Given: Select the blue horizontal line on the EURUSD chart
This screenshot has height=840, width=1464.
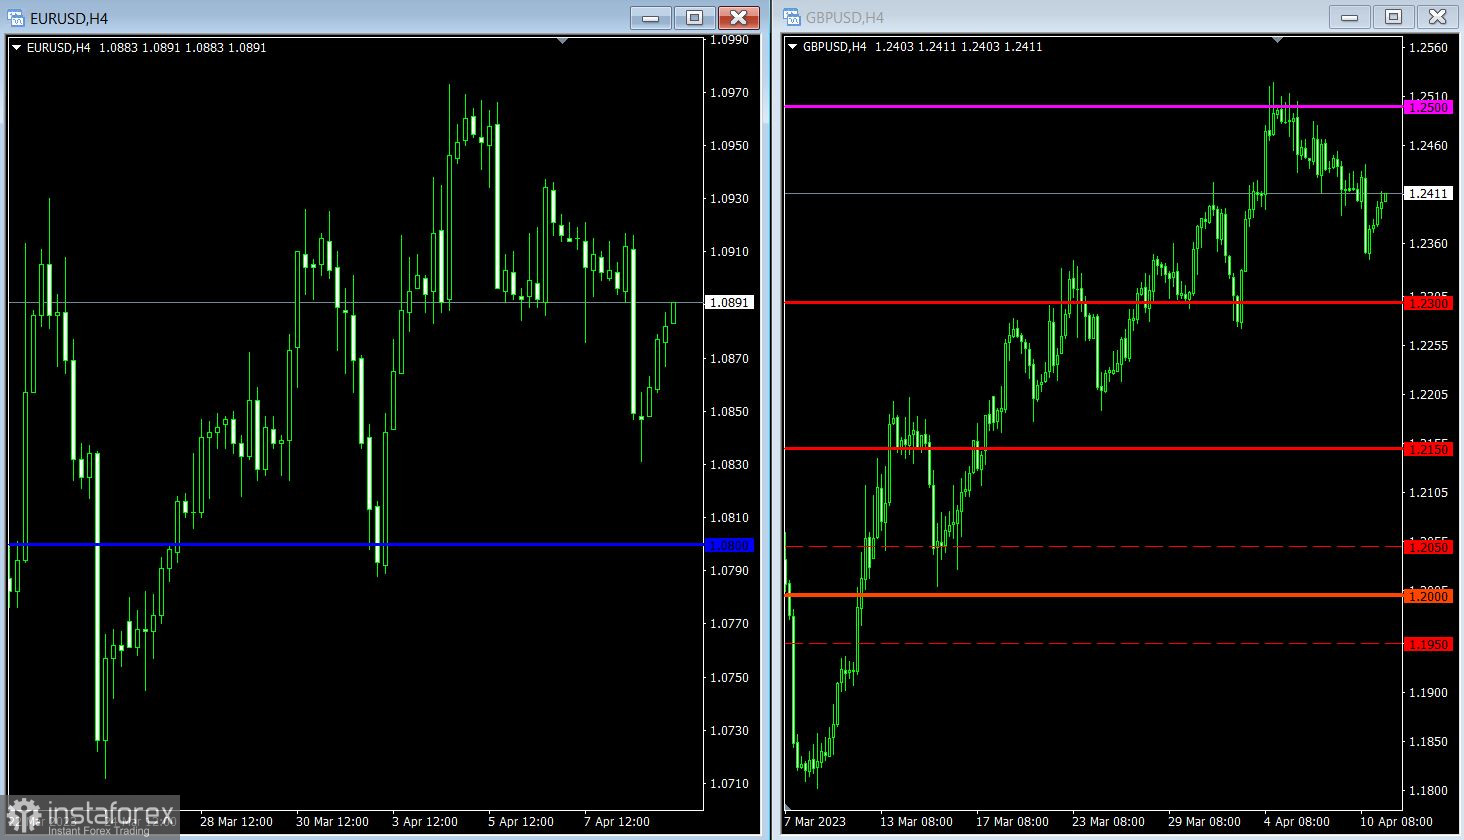Looking at the screenshot, I should click(356, 545).
